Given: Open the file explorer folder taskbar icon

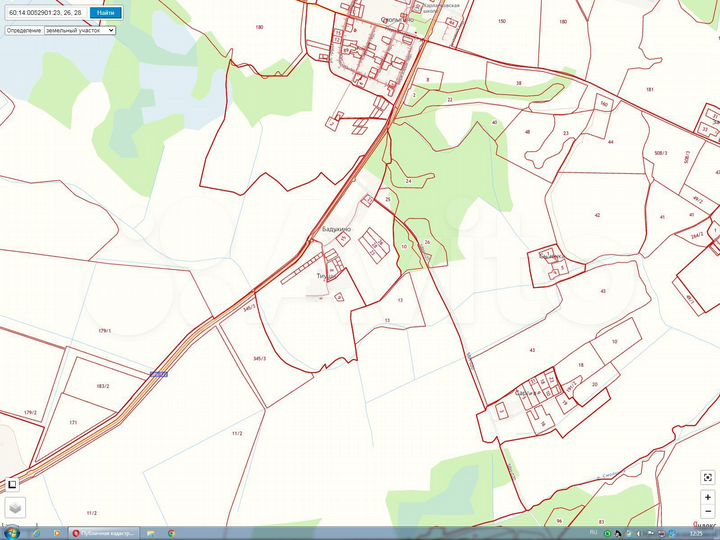Looking at the screenshot, I should pos(151,533).
